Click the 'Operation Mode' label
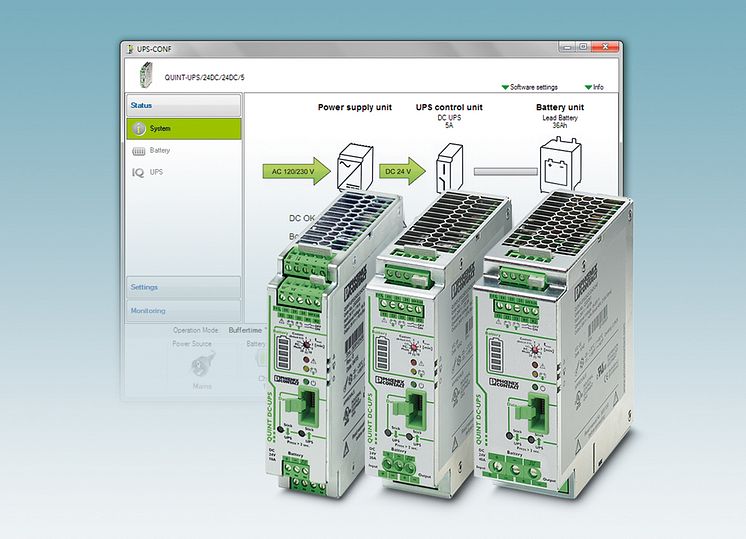Screen dimensions: 746x539 (196, 330)
